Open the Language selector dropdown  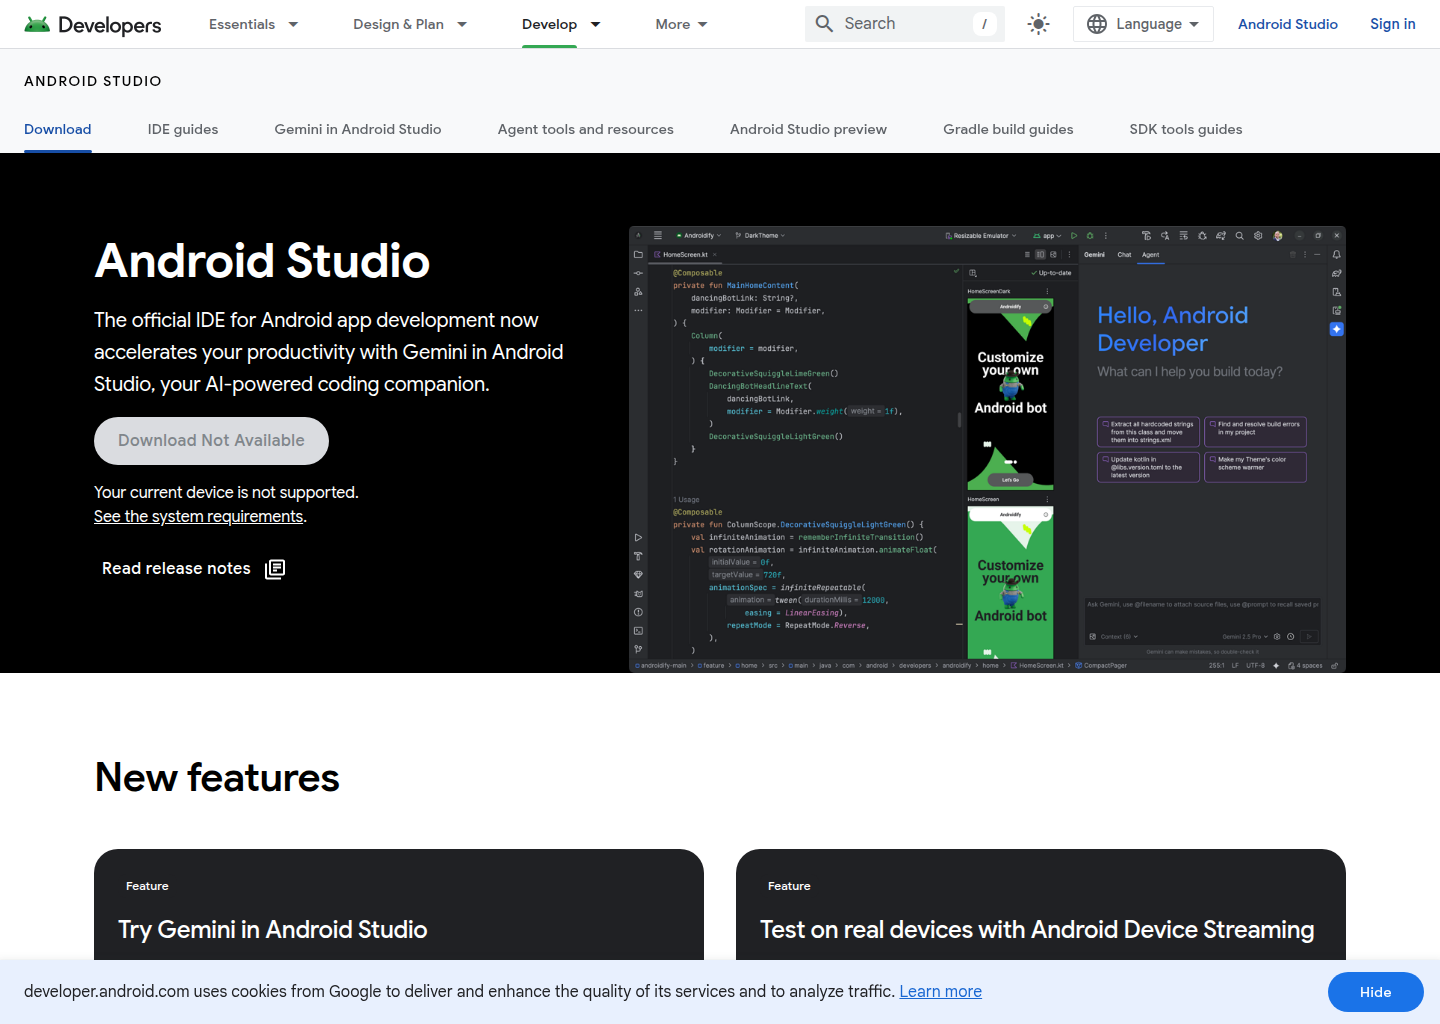click(x=1143, y=24)
